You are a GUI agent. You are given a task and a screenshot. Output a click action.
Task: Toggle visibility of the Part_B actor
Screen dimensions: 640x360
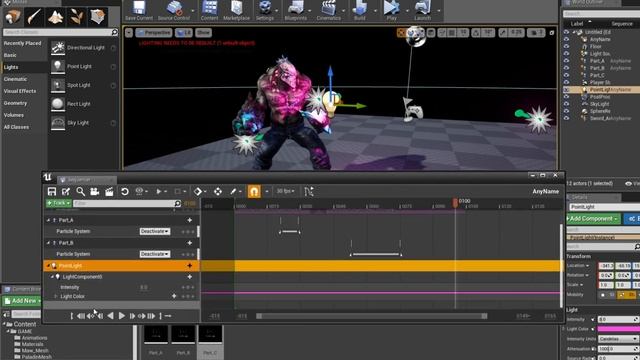(x=566, y=68)
